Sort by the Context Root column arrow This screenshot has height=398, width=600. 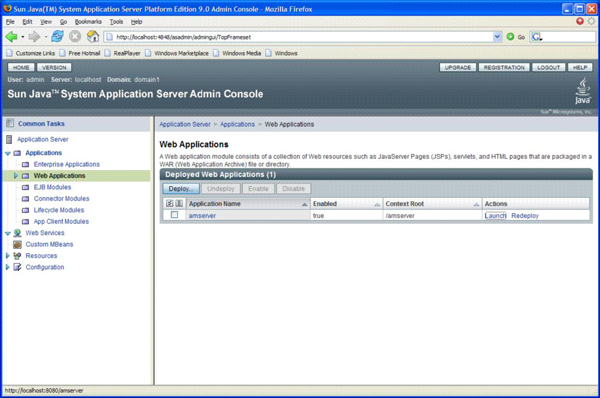pos(476,204)
